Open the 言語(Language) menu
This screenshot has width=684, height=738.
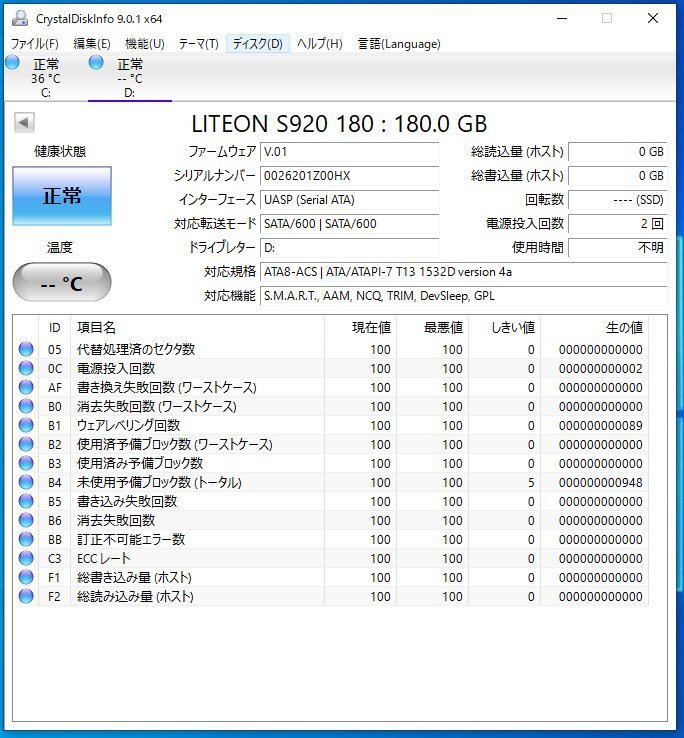pyautogui.click(x=399, y=44)
